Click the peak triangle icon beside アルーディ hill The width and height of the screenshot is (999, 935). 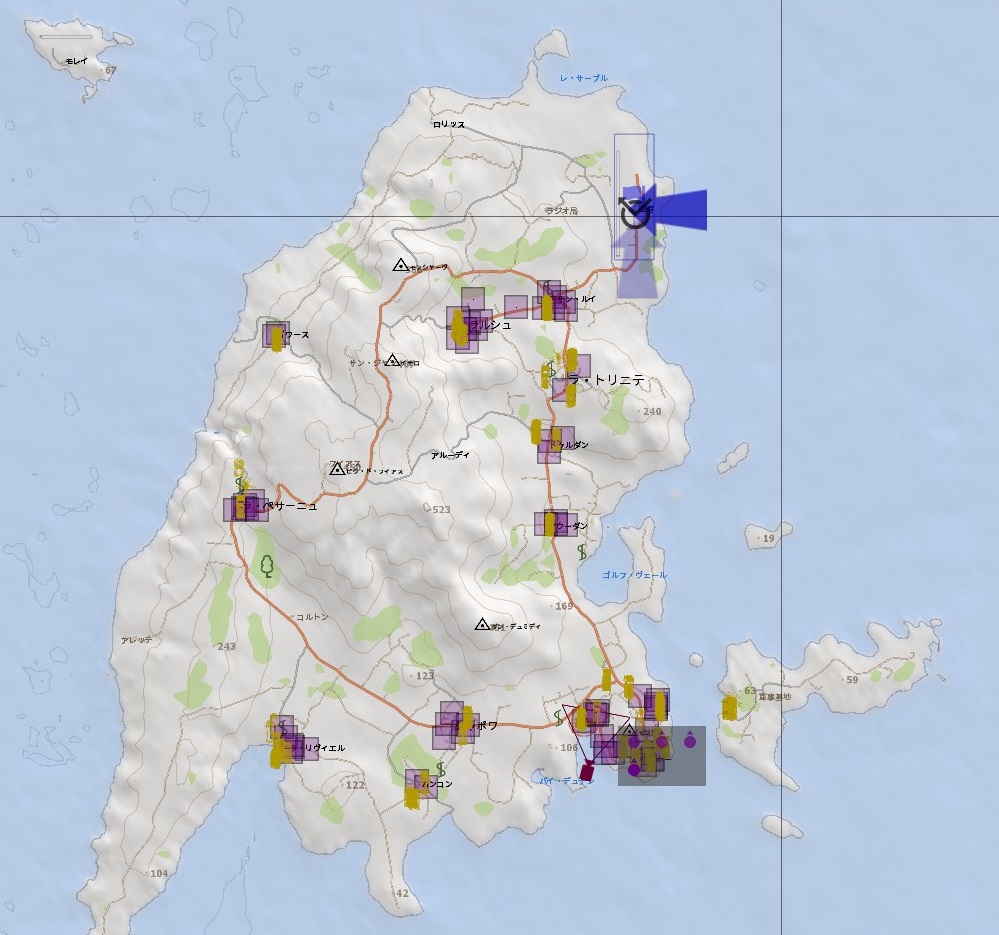click(338, 469)
